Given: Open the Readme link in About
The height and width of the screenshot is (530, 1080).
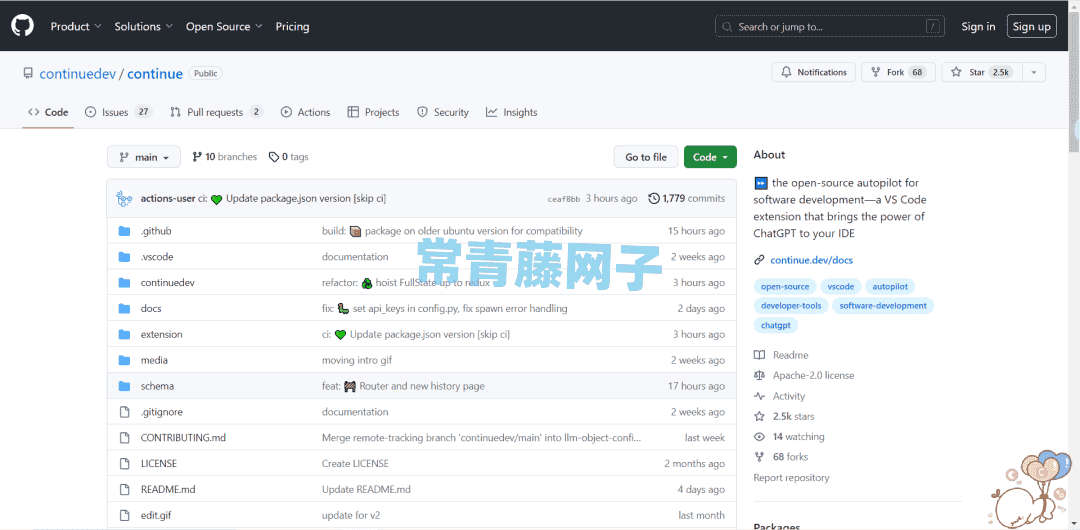Looking at the screenshot, I should 781,355.
